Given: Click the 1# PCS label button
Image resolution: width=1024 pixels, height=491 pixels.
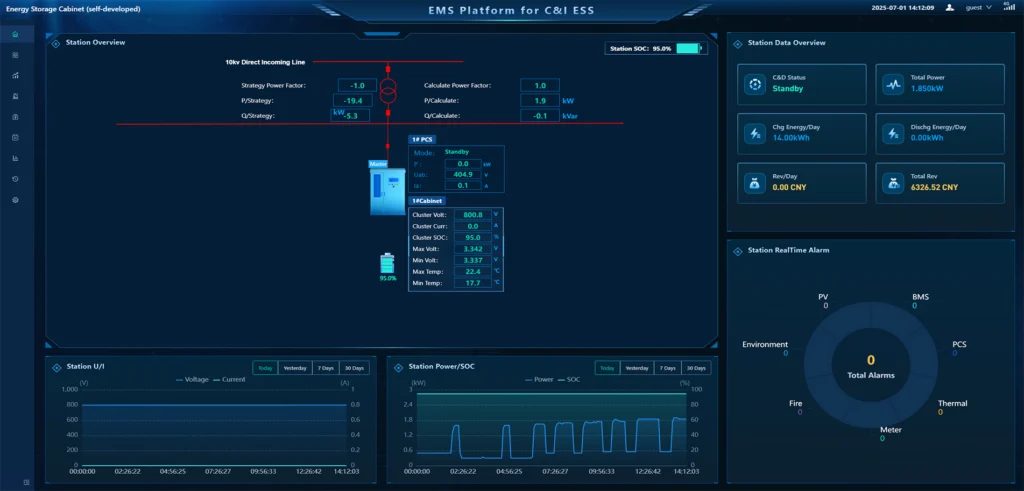Looking at the screenshot, I should 421,139.
